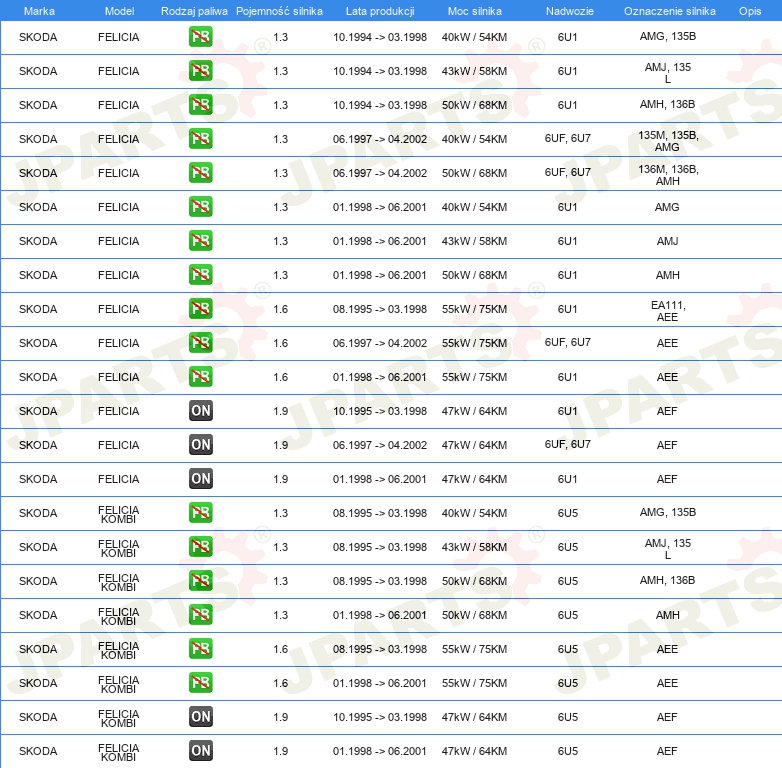Select engine code 'AMJ, 135 L' in 6U1 row
782x768 pixels.
(x=668, y=73)
